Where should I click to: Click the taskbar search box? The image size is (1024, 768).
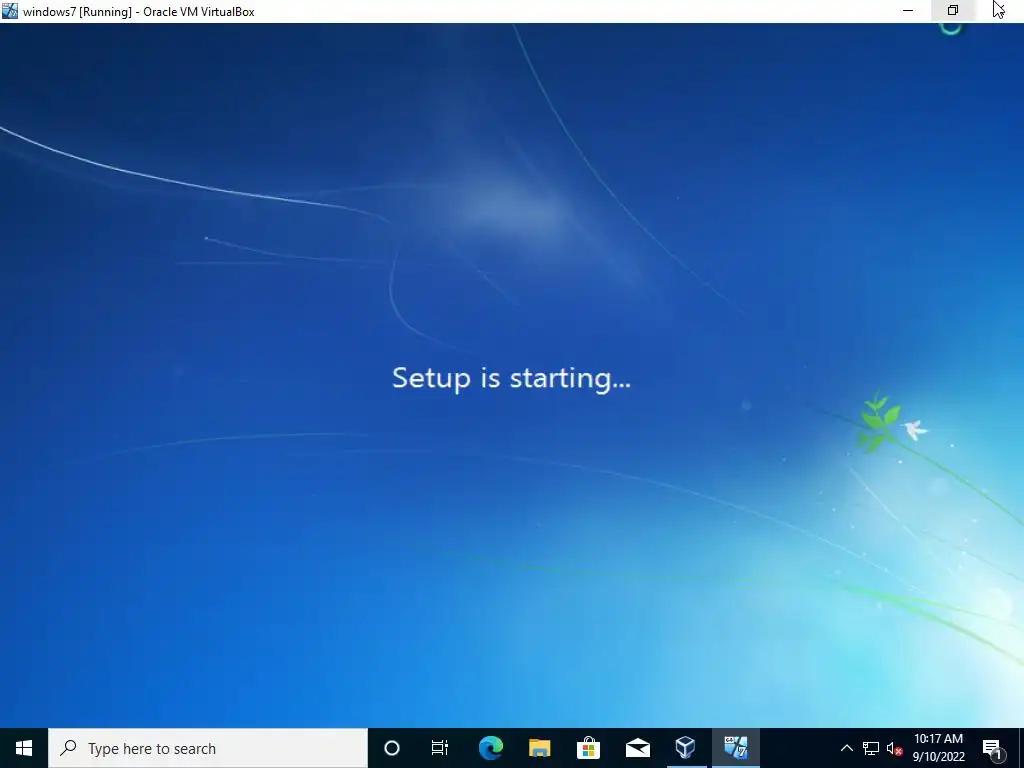point(208,748)
